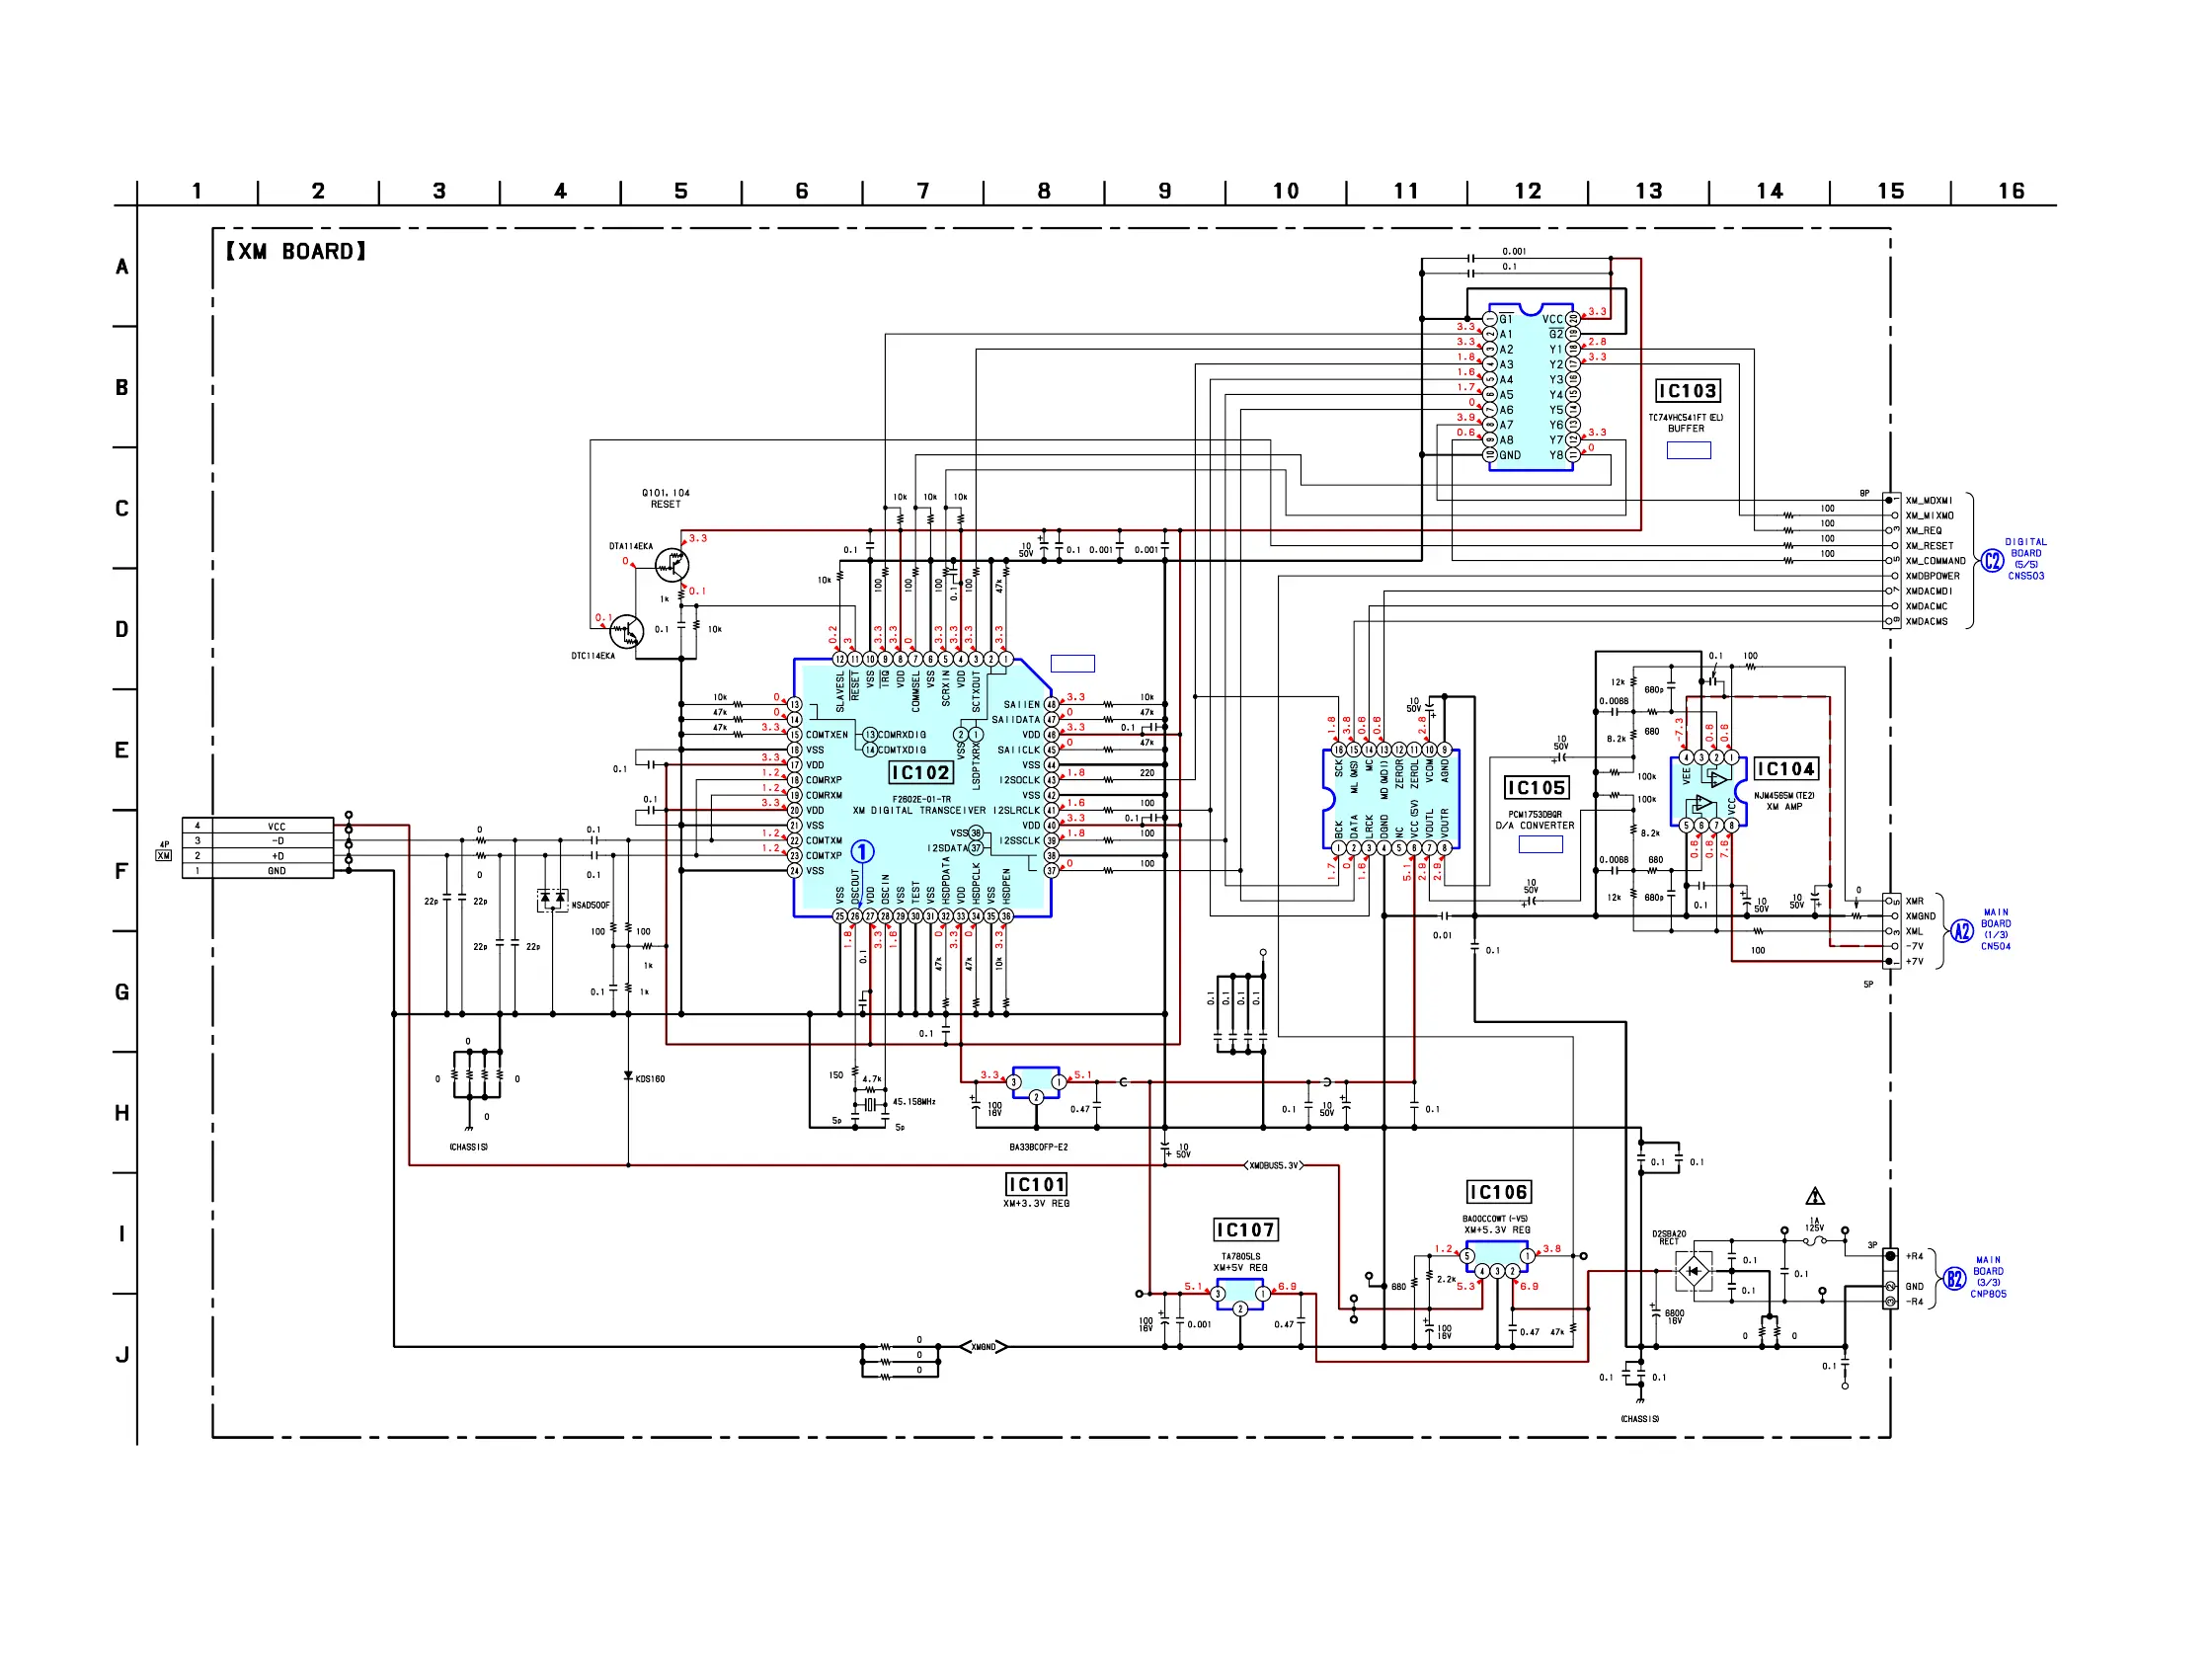Click the IC105 label box
Image resolution: width=2212 pixels, height=1663 pixels.
tap(1536, 788)
